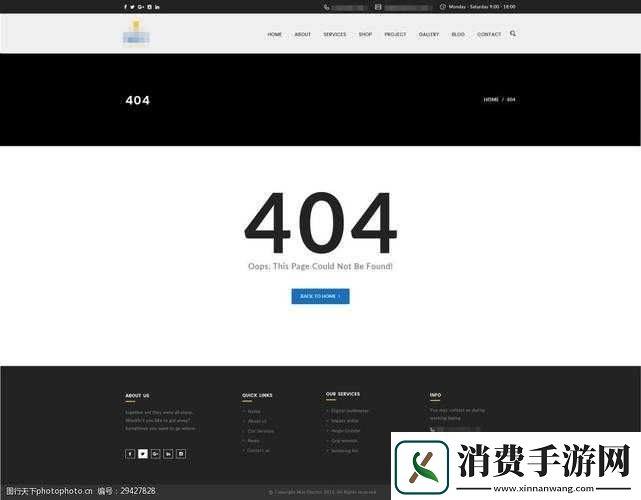Click the phone icon in top bar
This screenshot has width=641, height=500.
[x=326, y=7]
